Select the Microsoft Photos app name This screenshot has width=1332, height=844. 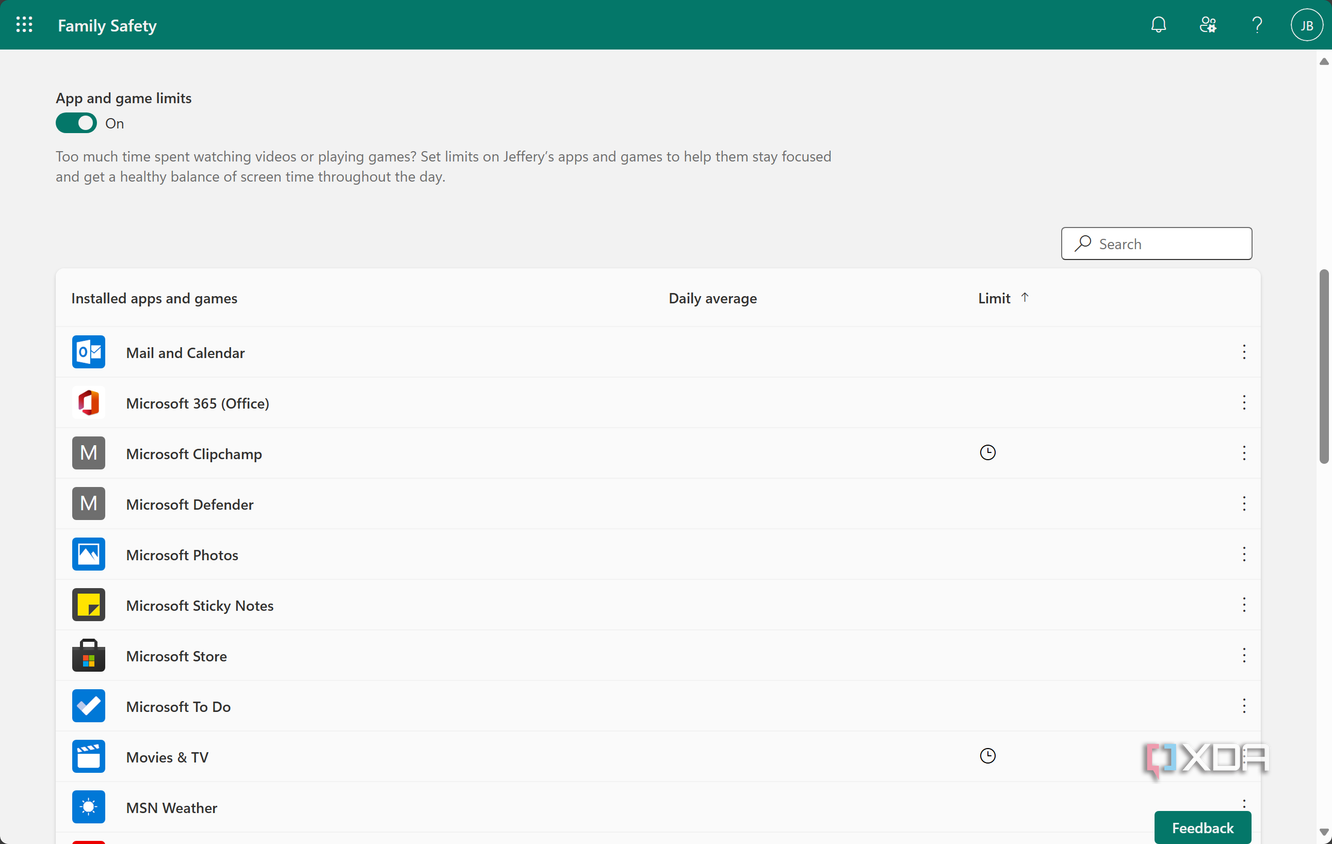[182, 555]
